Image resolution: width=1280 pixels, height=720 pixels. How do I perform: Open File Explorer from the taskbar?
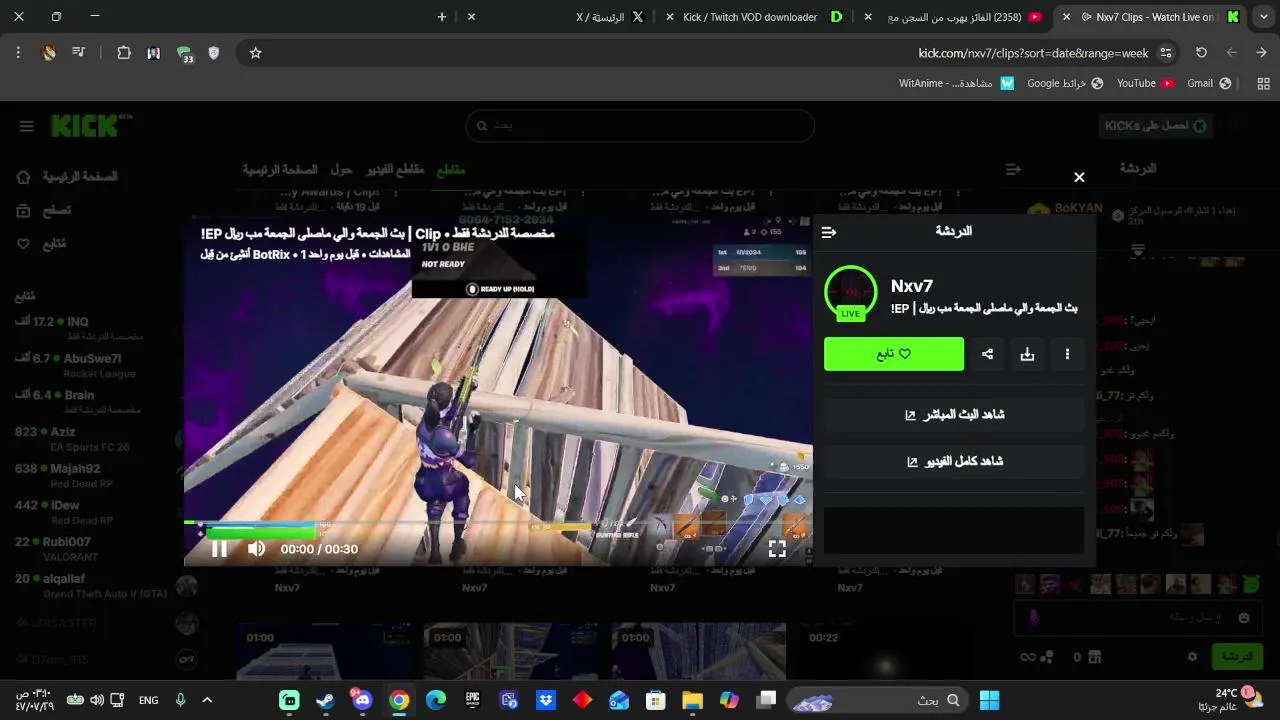pyautogui.click(x=692, y=700)
